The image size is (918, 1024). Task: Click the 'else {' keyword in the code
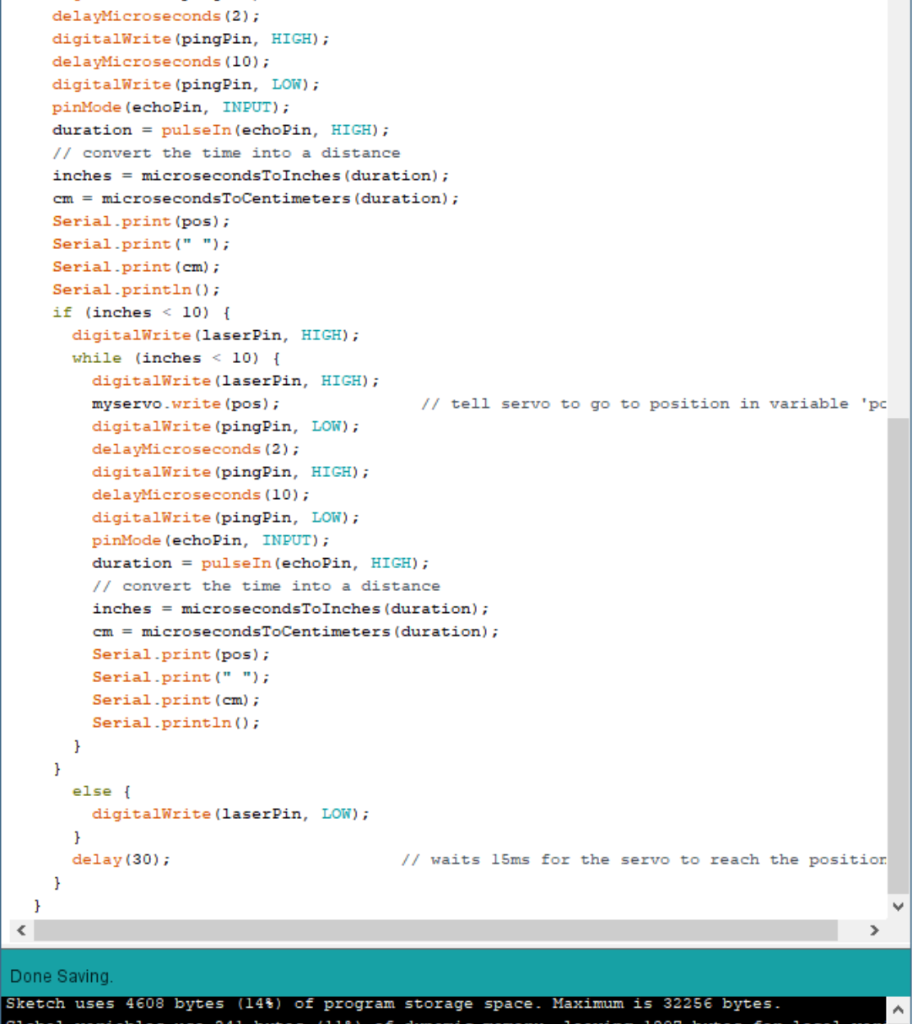tap(82, 790)
